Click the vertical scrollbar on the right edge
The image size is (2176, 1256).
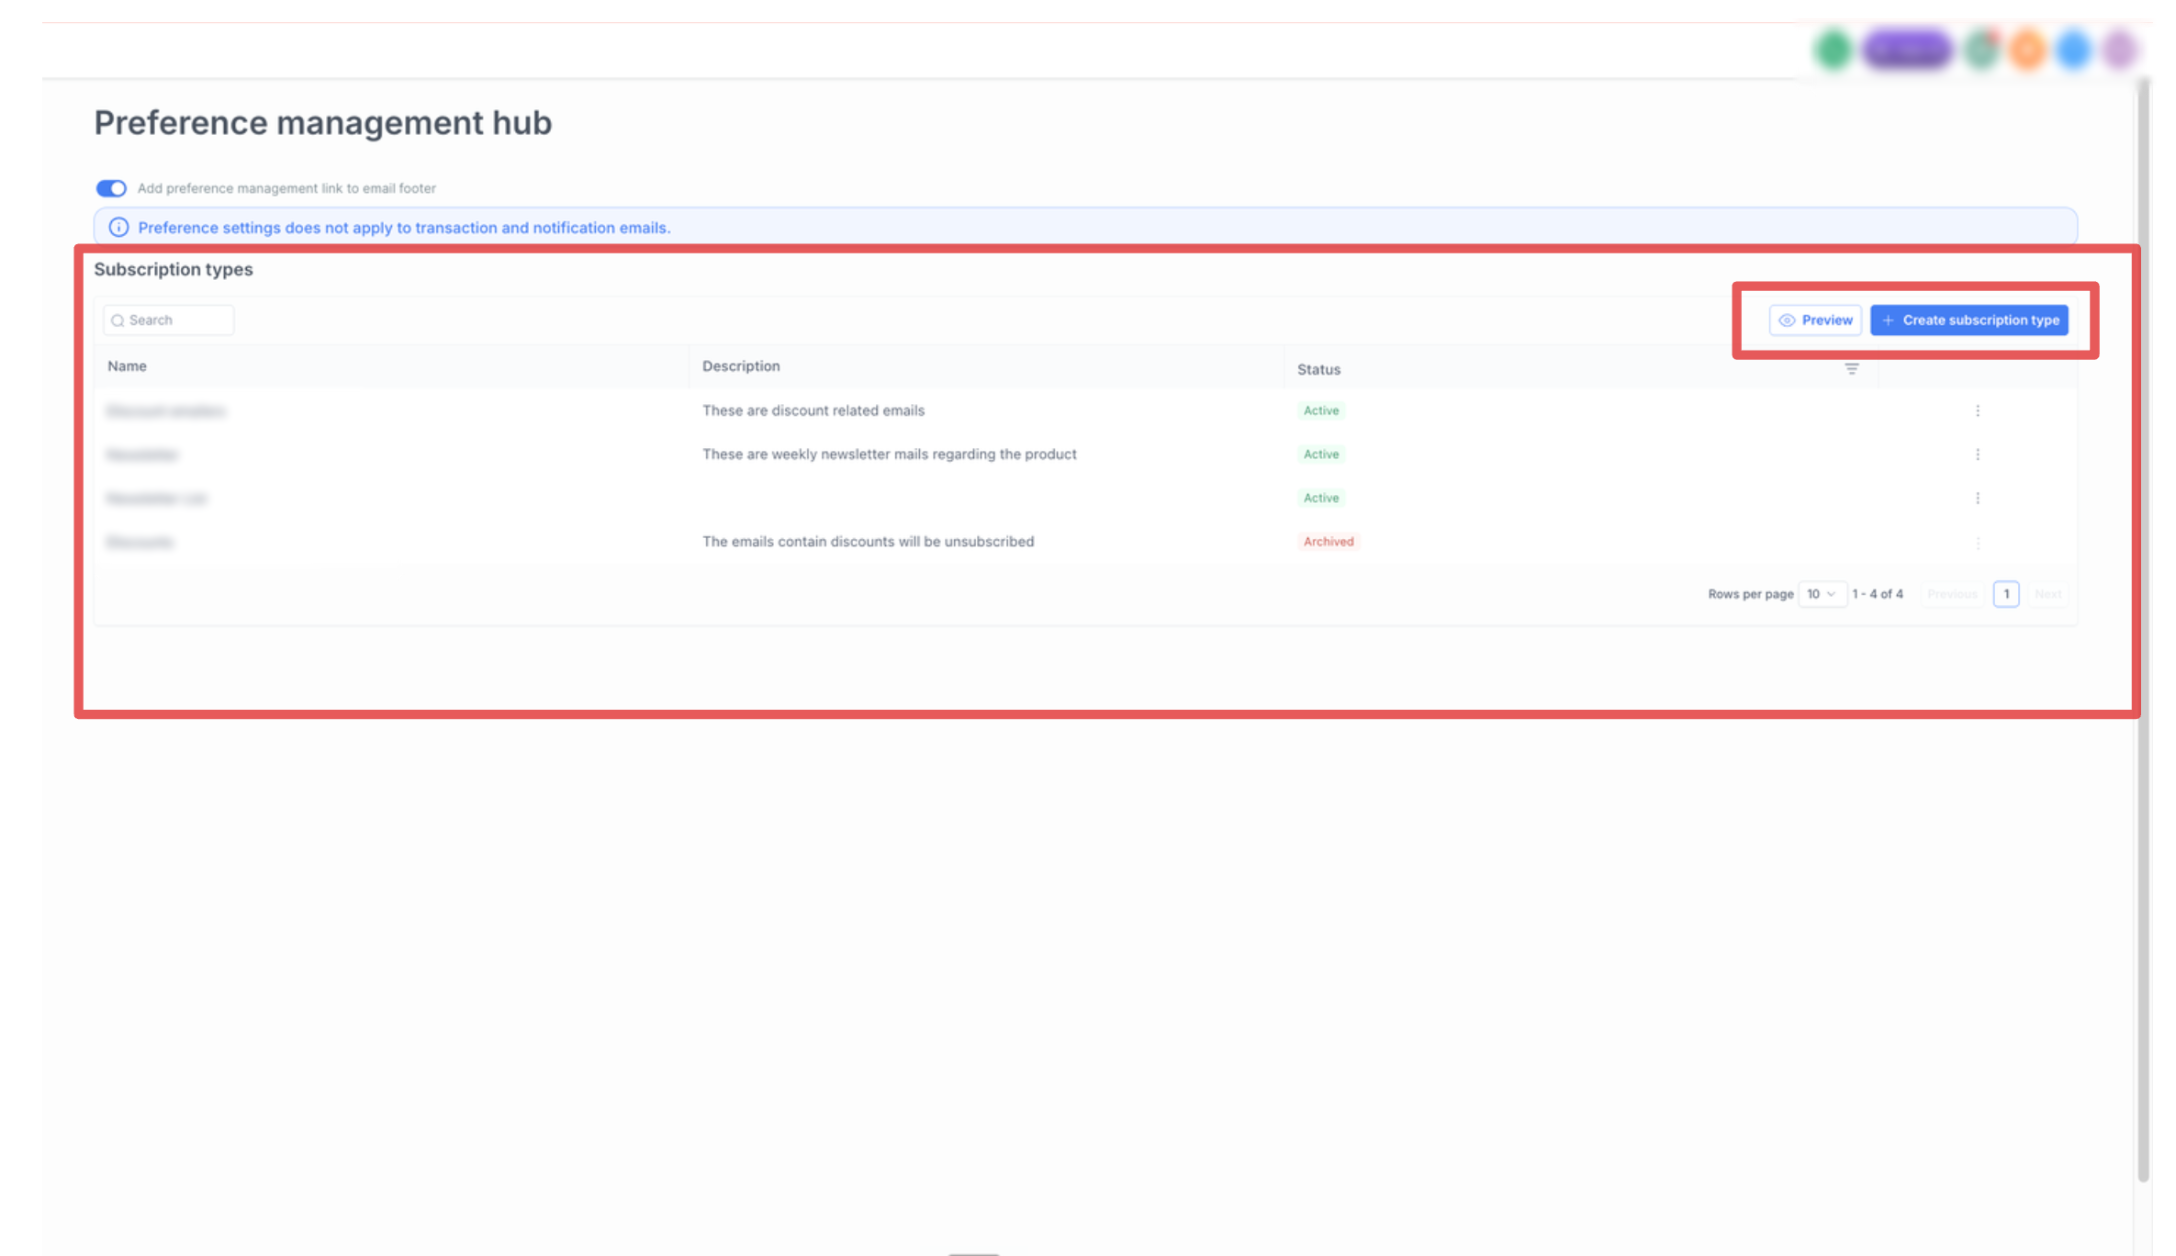tap(2143, 630)
